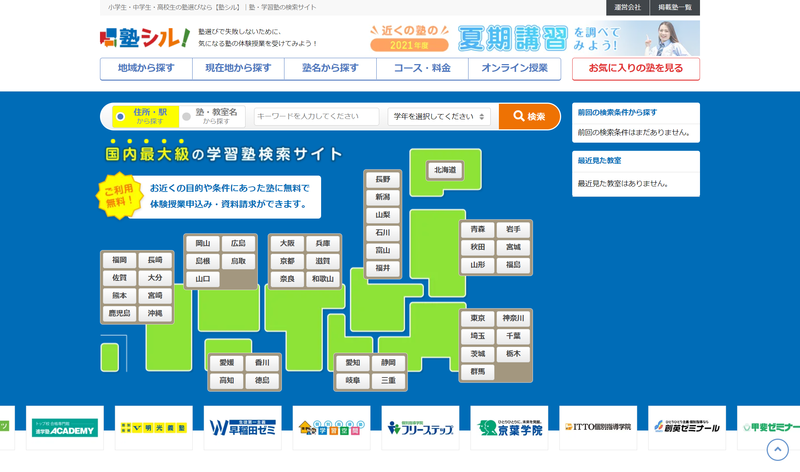
Task: Select 長野 prefecture button
Action: pyautogui.click(x=383, y=180)
